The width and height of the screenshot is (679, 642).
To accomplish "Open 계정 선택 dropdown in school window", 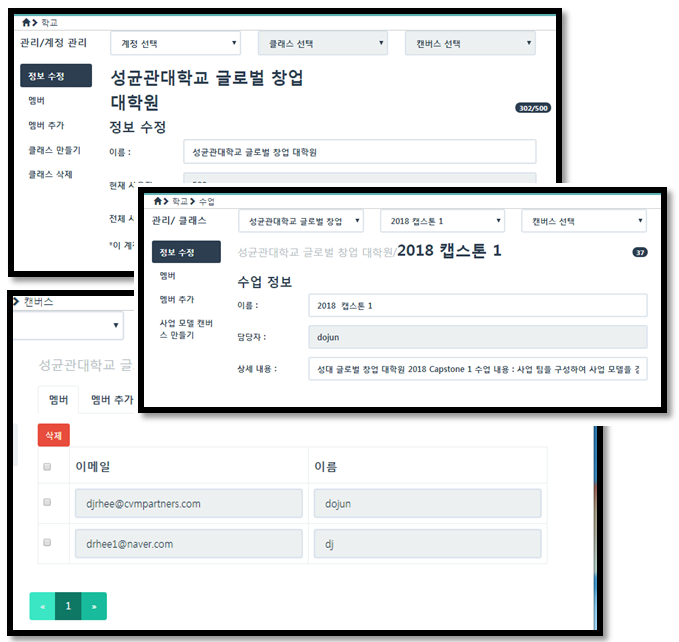I will click(175, 43).
